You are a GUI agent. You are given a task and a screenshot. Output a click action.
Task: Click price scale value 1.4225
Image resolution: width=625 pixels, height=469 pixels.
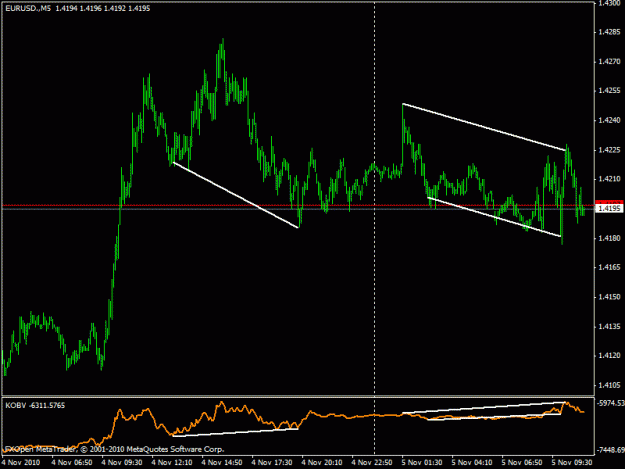coord(609,150)
